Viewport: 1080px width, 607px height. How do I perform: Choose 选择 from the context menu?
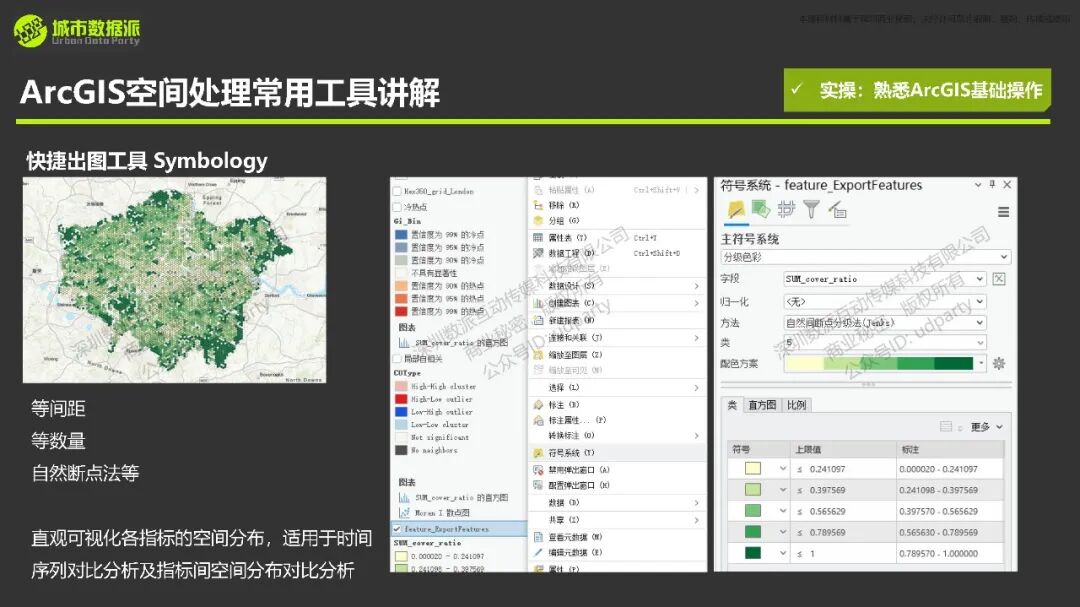pyautogui.click(x=617, y=388)
